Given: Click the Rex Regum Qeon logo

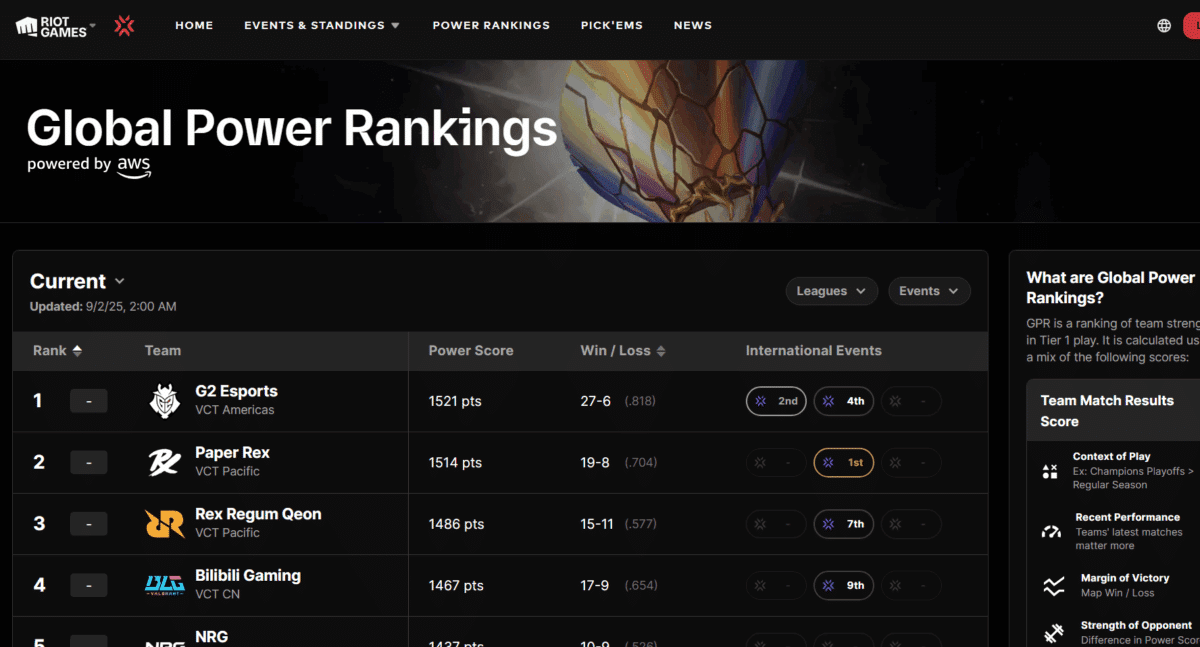Looking at the screenshot, I should click(x=163, y=523).
